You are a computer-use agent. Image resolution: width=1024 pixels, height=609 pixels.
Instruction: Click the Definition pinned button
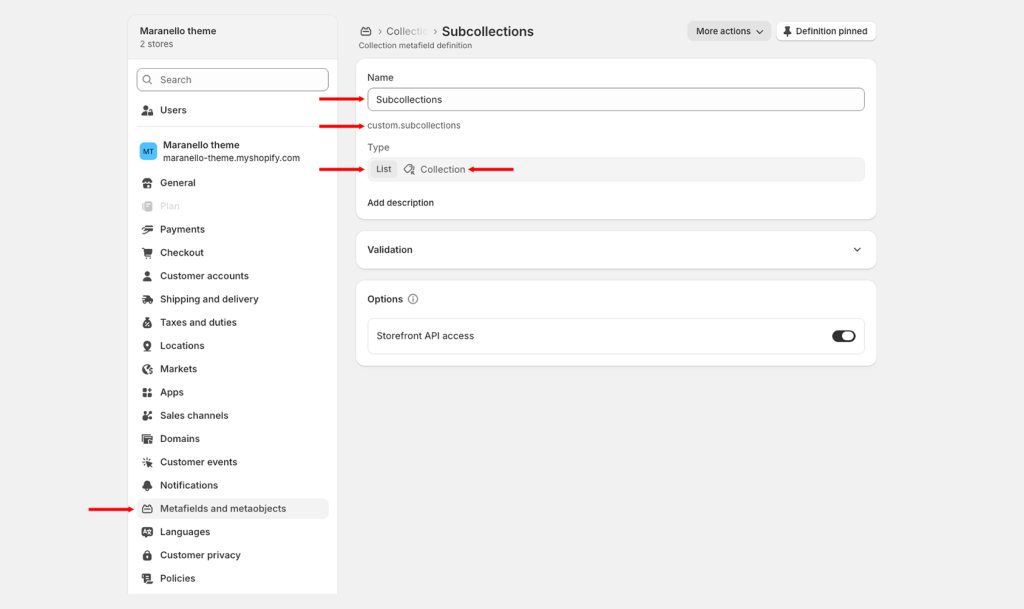[x=826, y=31]
